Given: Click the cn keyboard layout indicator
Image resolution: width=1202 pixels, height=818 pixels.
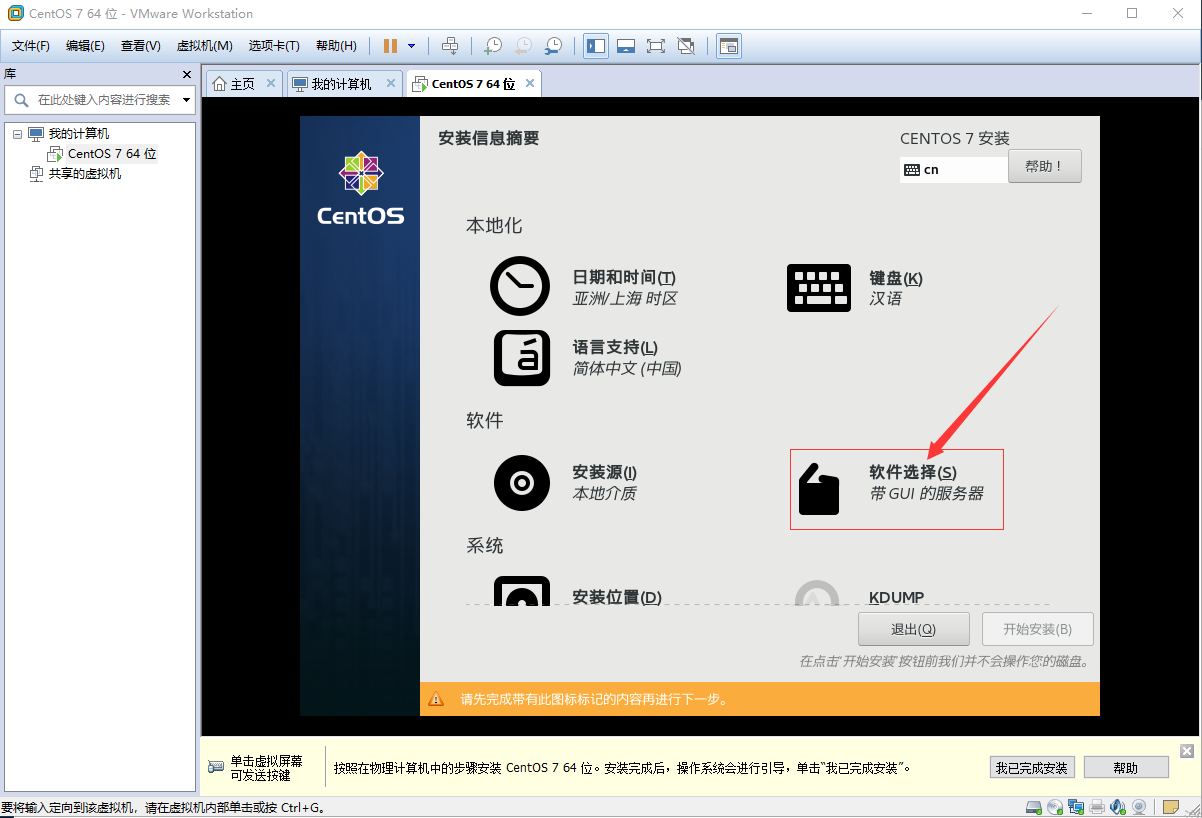Looking at the screenshot, I should tap(953, 170).
